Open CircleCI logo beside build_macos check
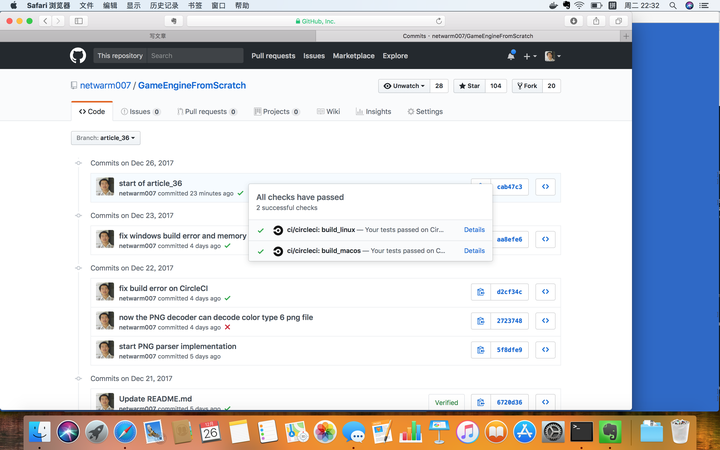The width and height of the screenshot is (720, 450). 278,251
